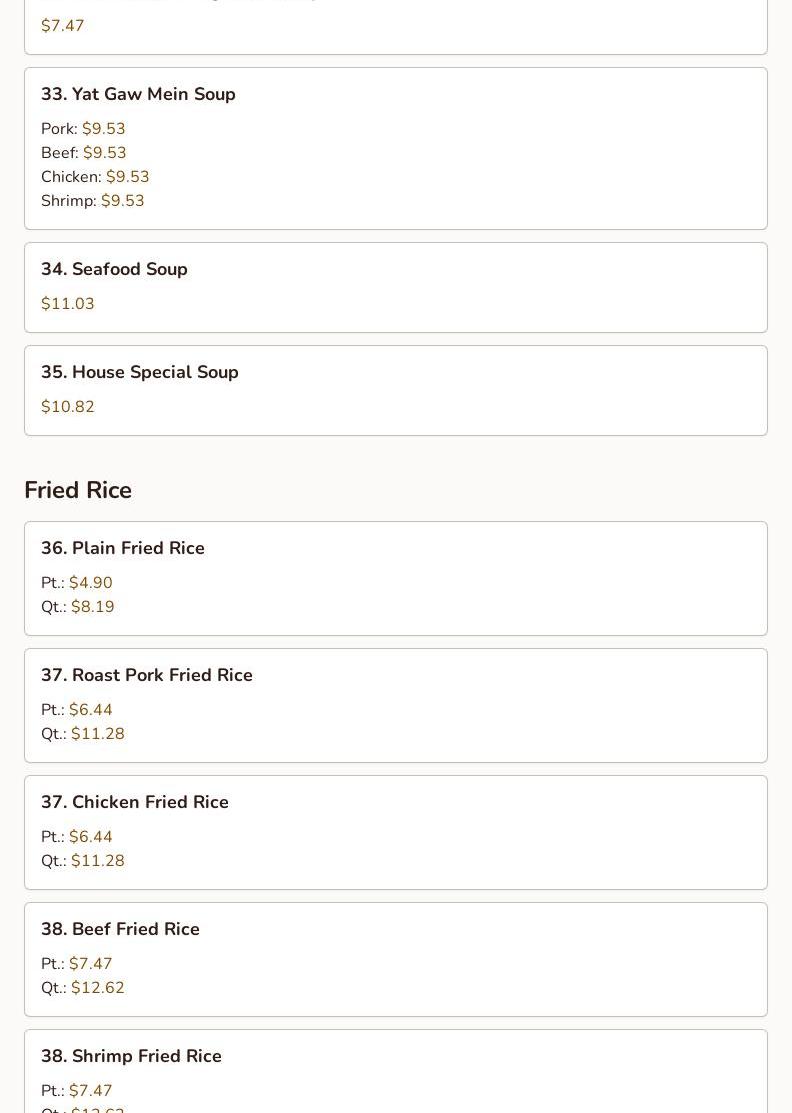This screenshot has width=792, height=1113.
Task: Click the Fried Rice section heading
Action: pos(78,490)
